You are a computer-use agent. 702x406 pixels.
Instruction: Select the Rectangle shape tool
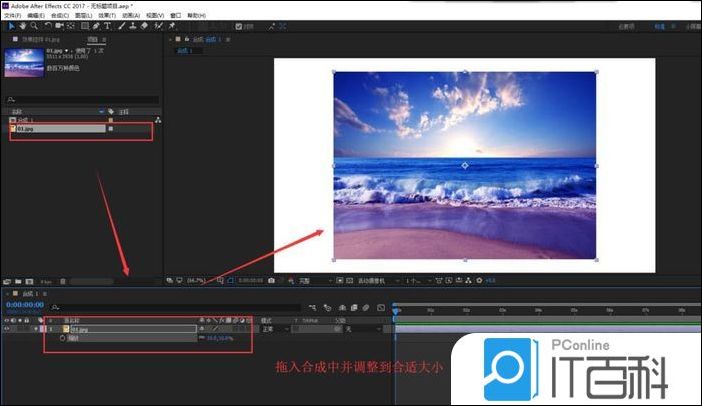tap(81, 26)
